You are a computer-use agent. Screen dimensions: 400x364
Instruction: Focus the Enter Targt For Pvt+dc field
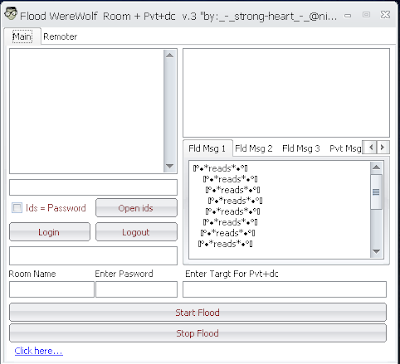[x=284, y=289]
